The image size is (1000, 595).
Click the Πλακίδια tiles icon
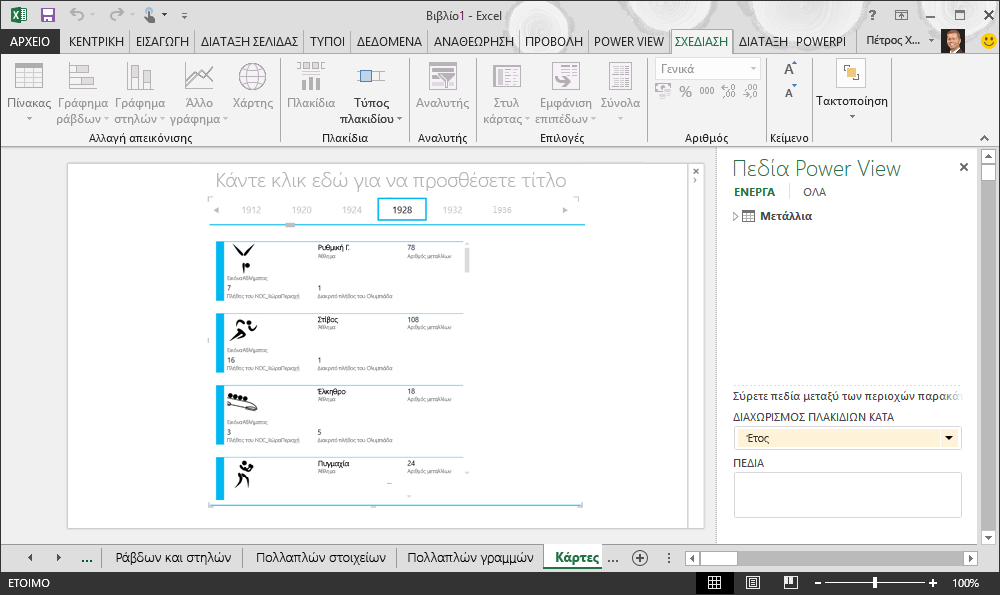pyautogui.click(x=311, y=86)
